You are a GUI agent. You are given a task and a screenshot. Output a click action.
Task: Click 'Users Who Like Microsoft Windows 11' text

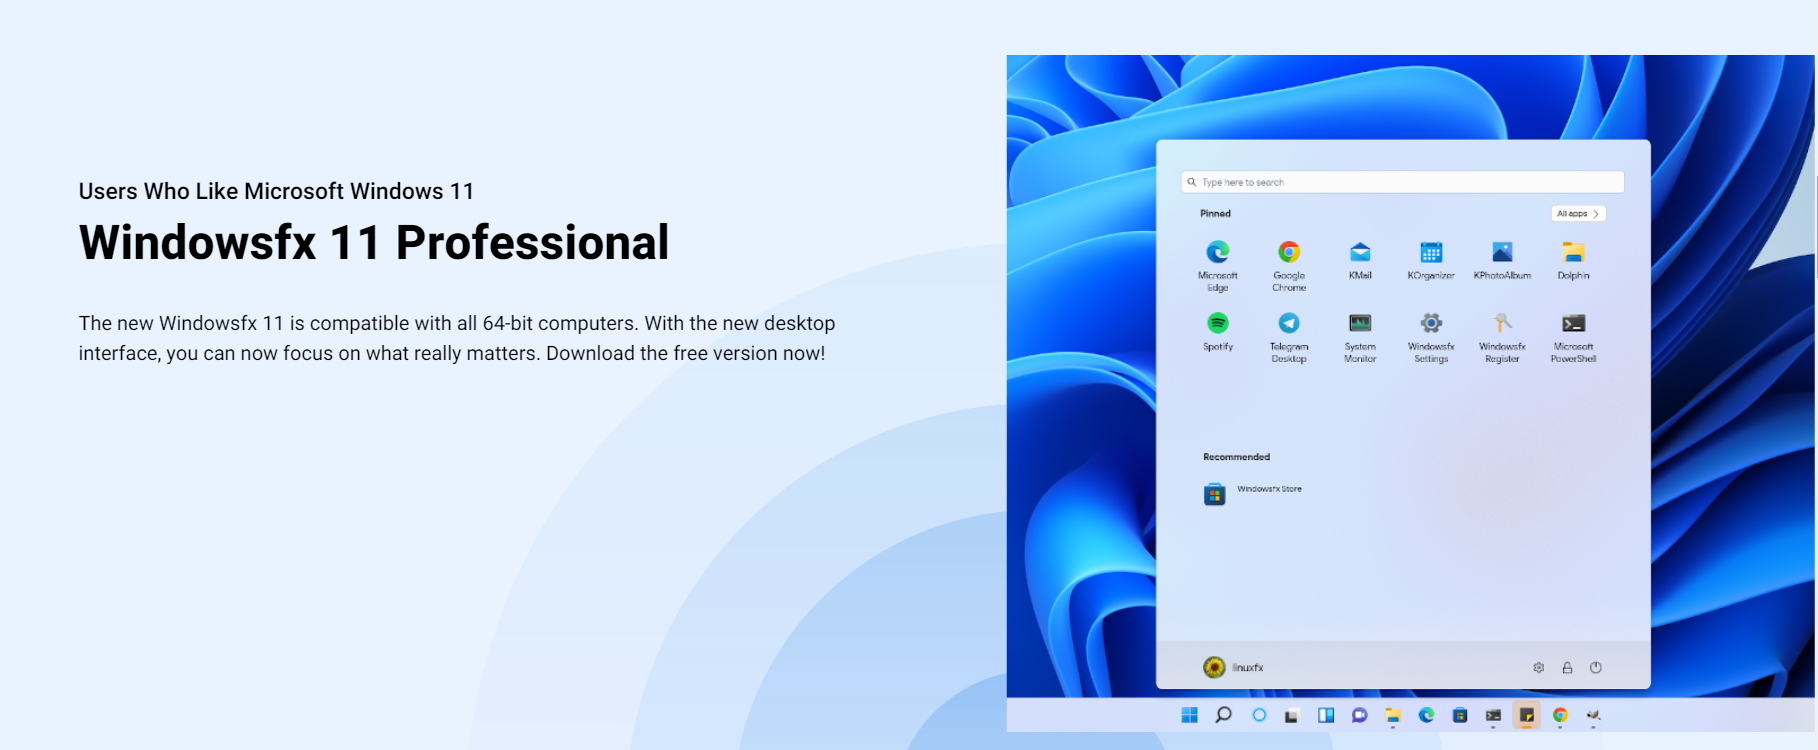point(276,191)
